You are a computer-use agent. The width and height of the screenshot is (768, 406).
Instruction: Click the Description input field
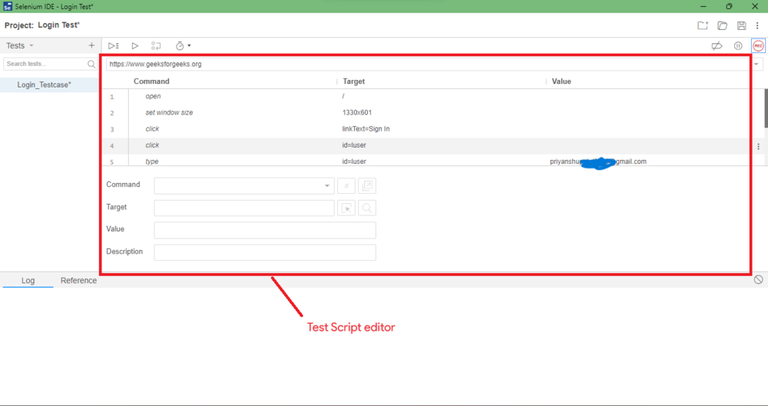tap(265, 252)
